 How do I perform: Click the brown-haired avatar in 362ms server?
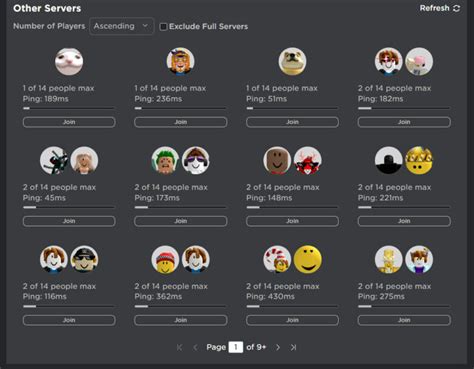coord(196,259)
